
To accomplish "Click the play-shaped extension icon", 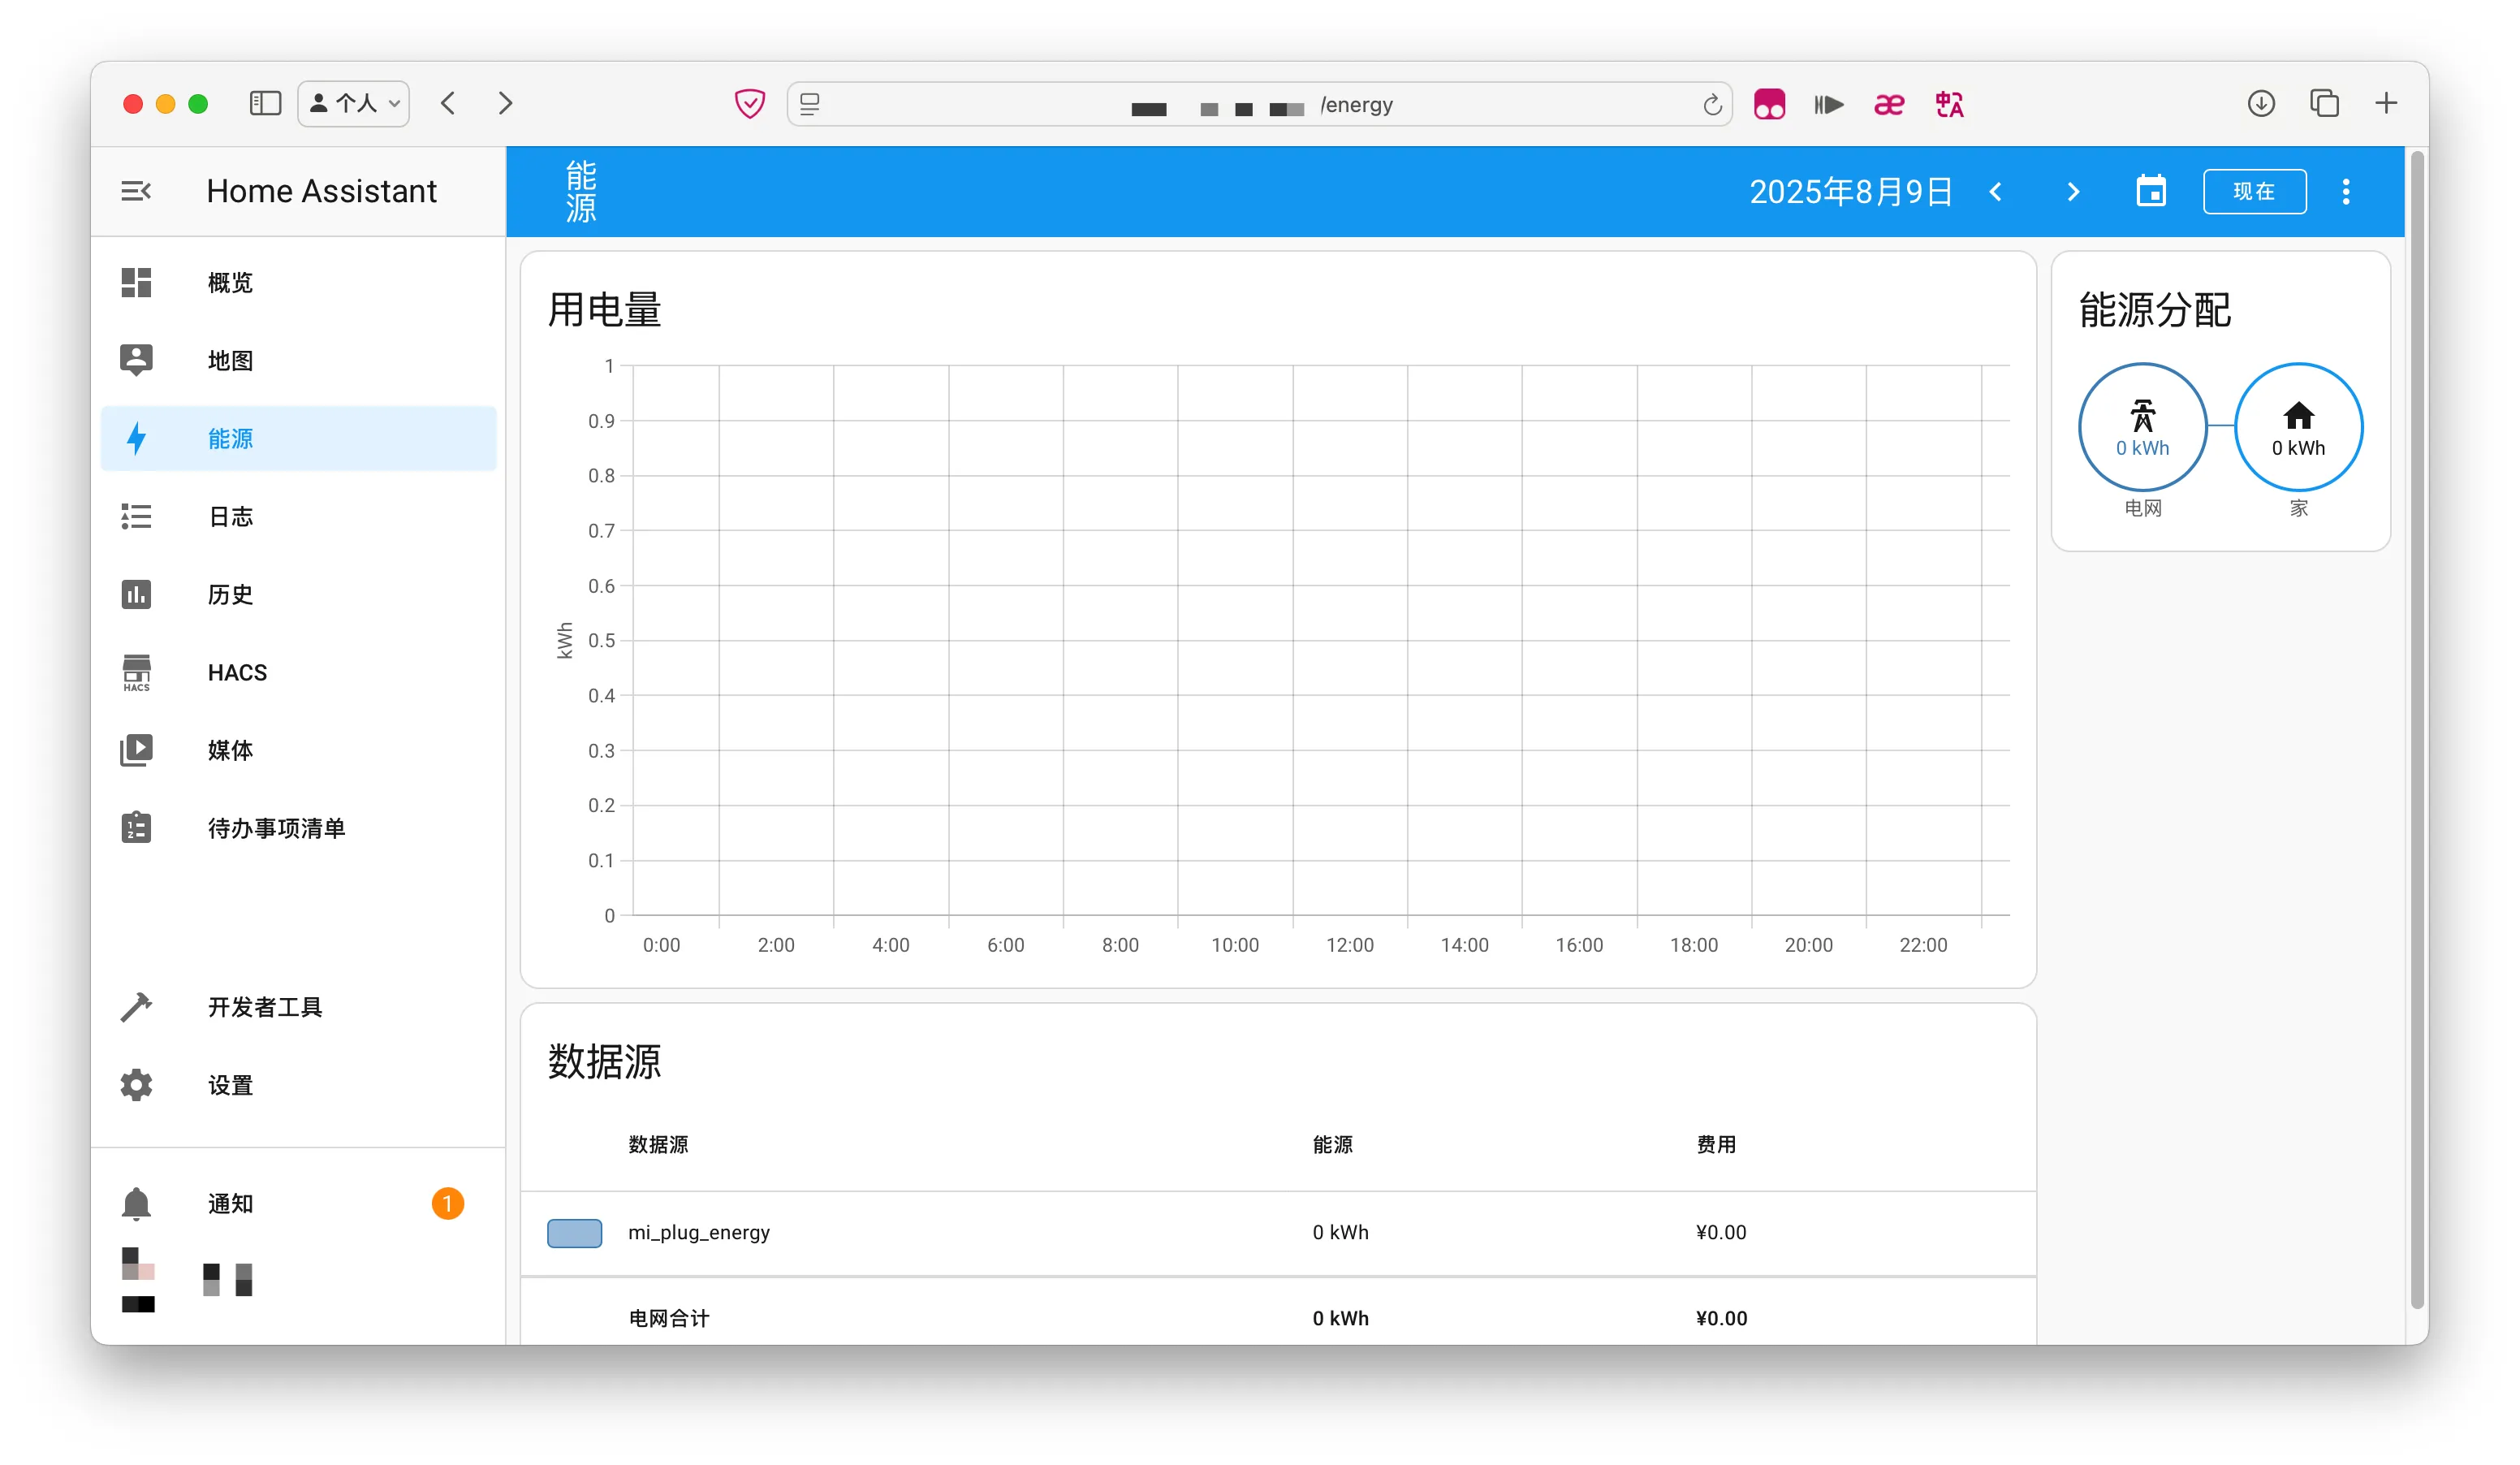I will pyautogui.click(x=1828, y=104).
